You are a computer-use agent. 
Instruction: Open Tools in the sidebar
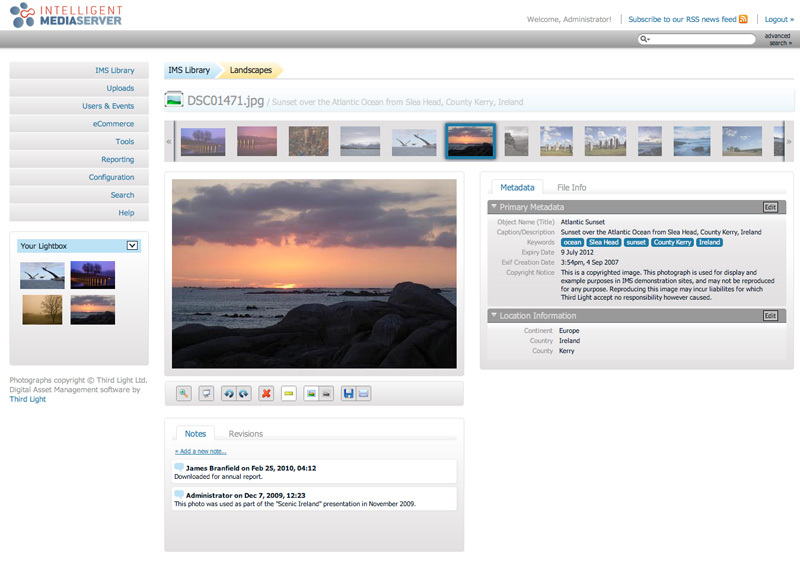click(x=79, y=141)
